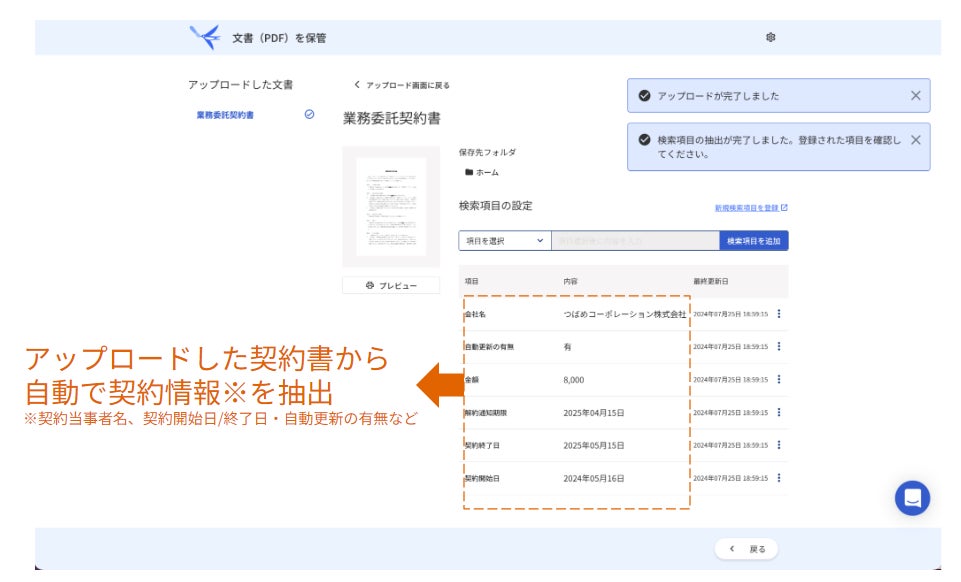
Task: Click the 契約開始日 item label
Action: pyautogui.click(x=482, y=478)
